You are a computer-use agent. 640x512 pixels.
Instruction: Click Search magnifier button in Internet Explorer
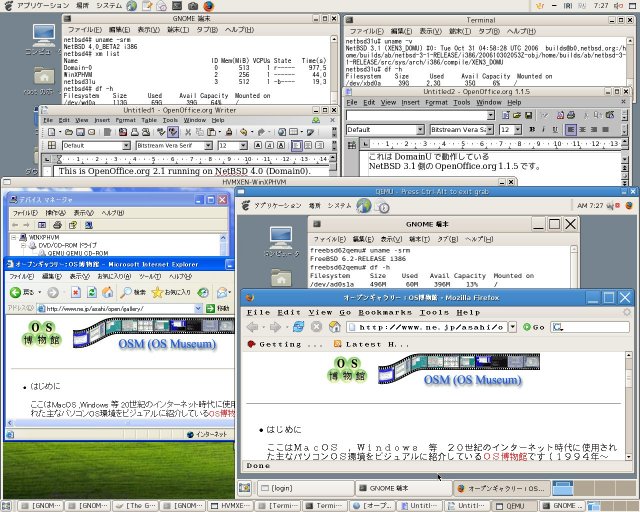click(x=133, y=292)
